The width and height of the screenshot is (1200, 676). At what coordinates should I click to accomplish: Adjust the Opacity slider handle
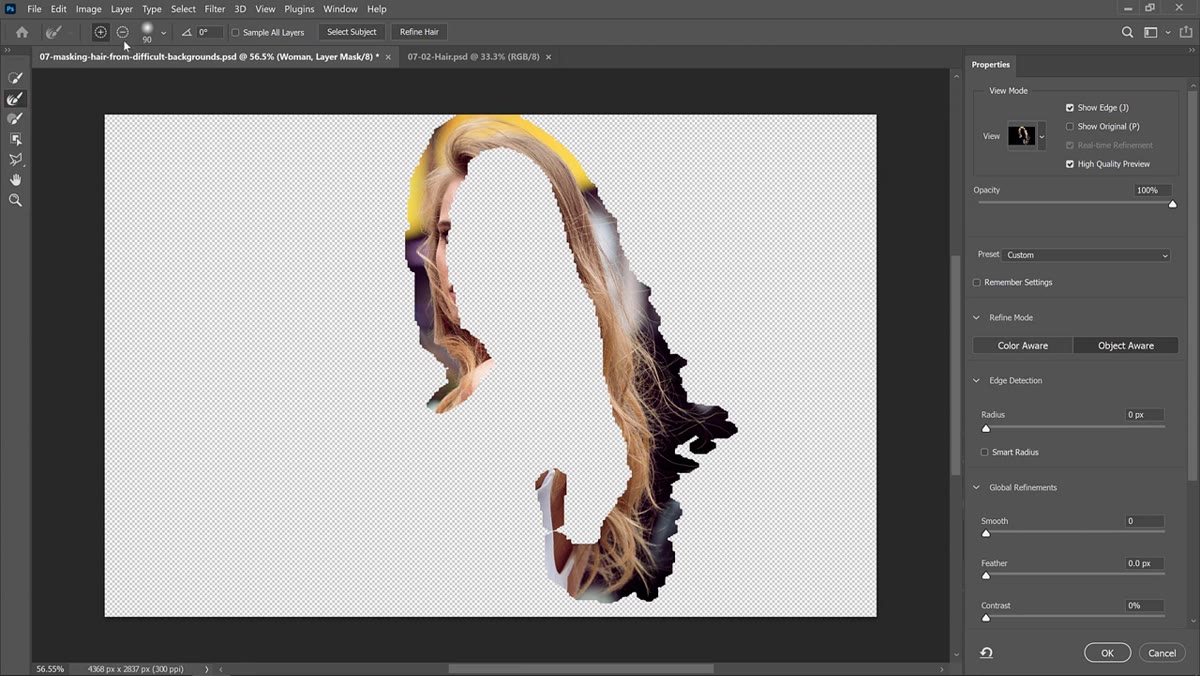click(1173, 204)
